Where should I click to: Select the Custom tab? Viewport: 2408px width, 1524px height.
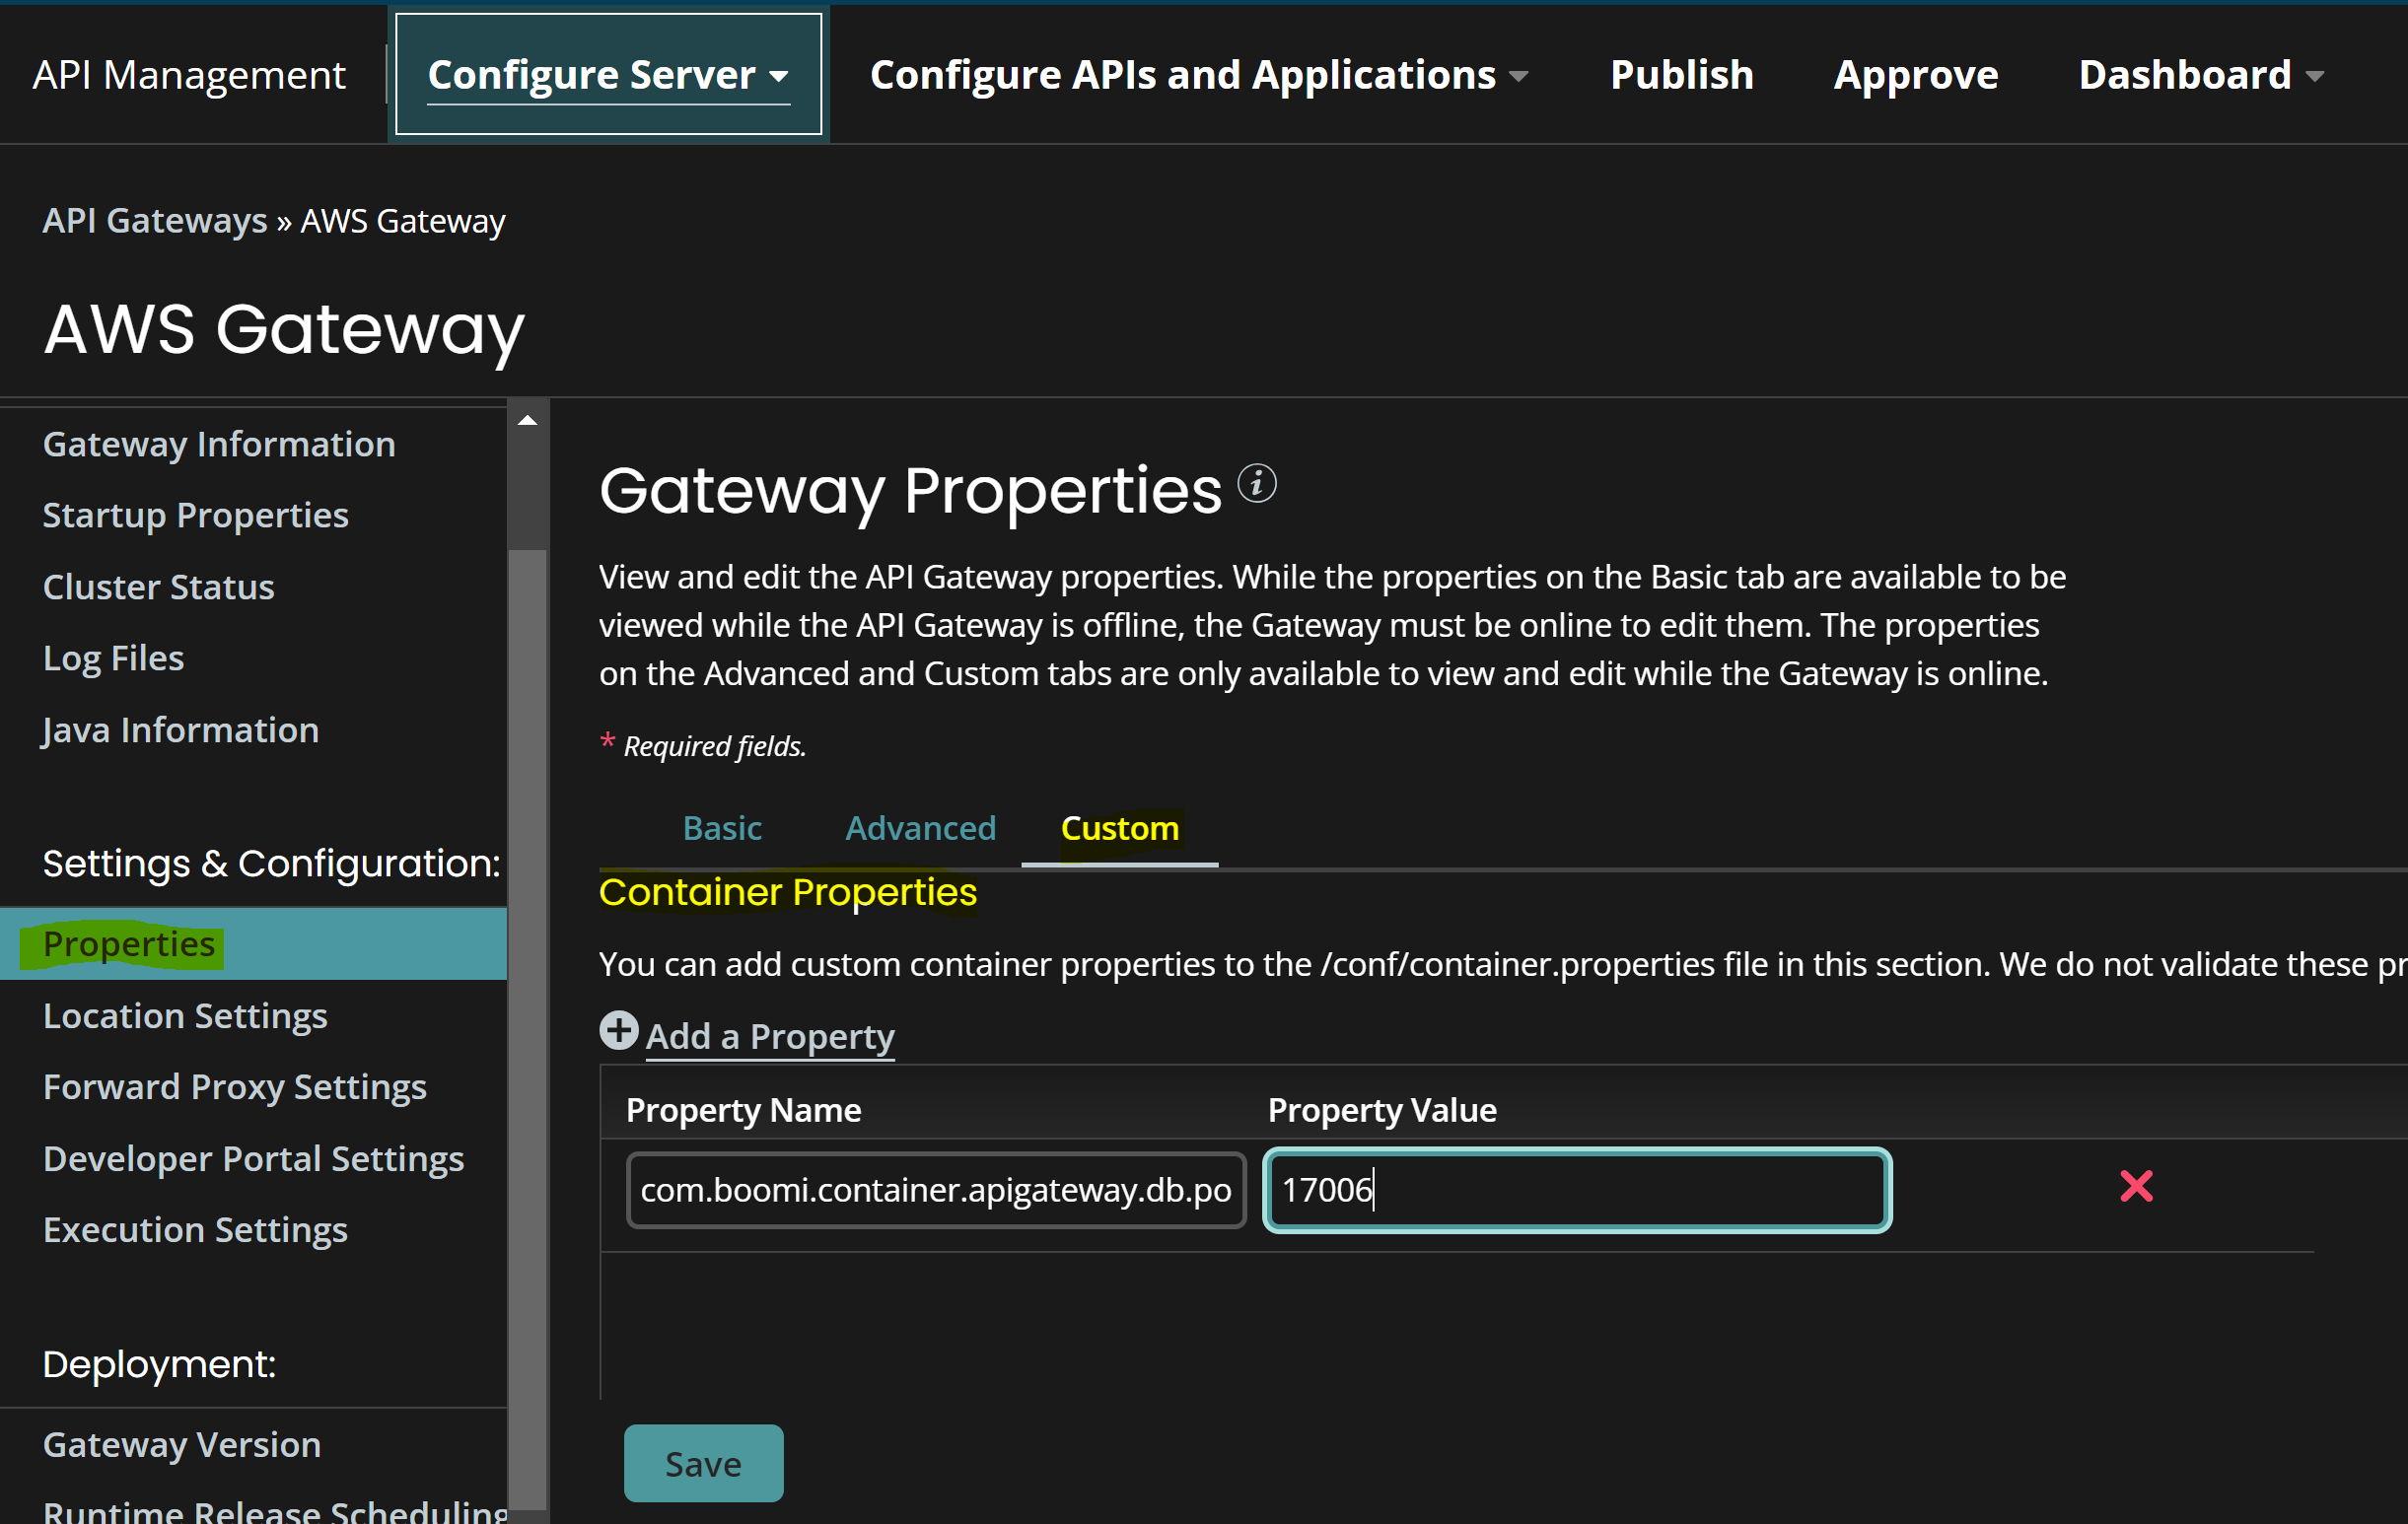(x=1118, y=828)
